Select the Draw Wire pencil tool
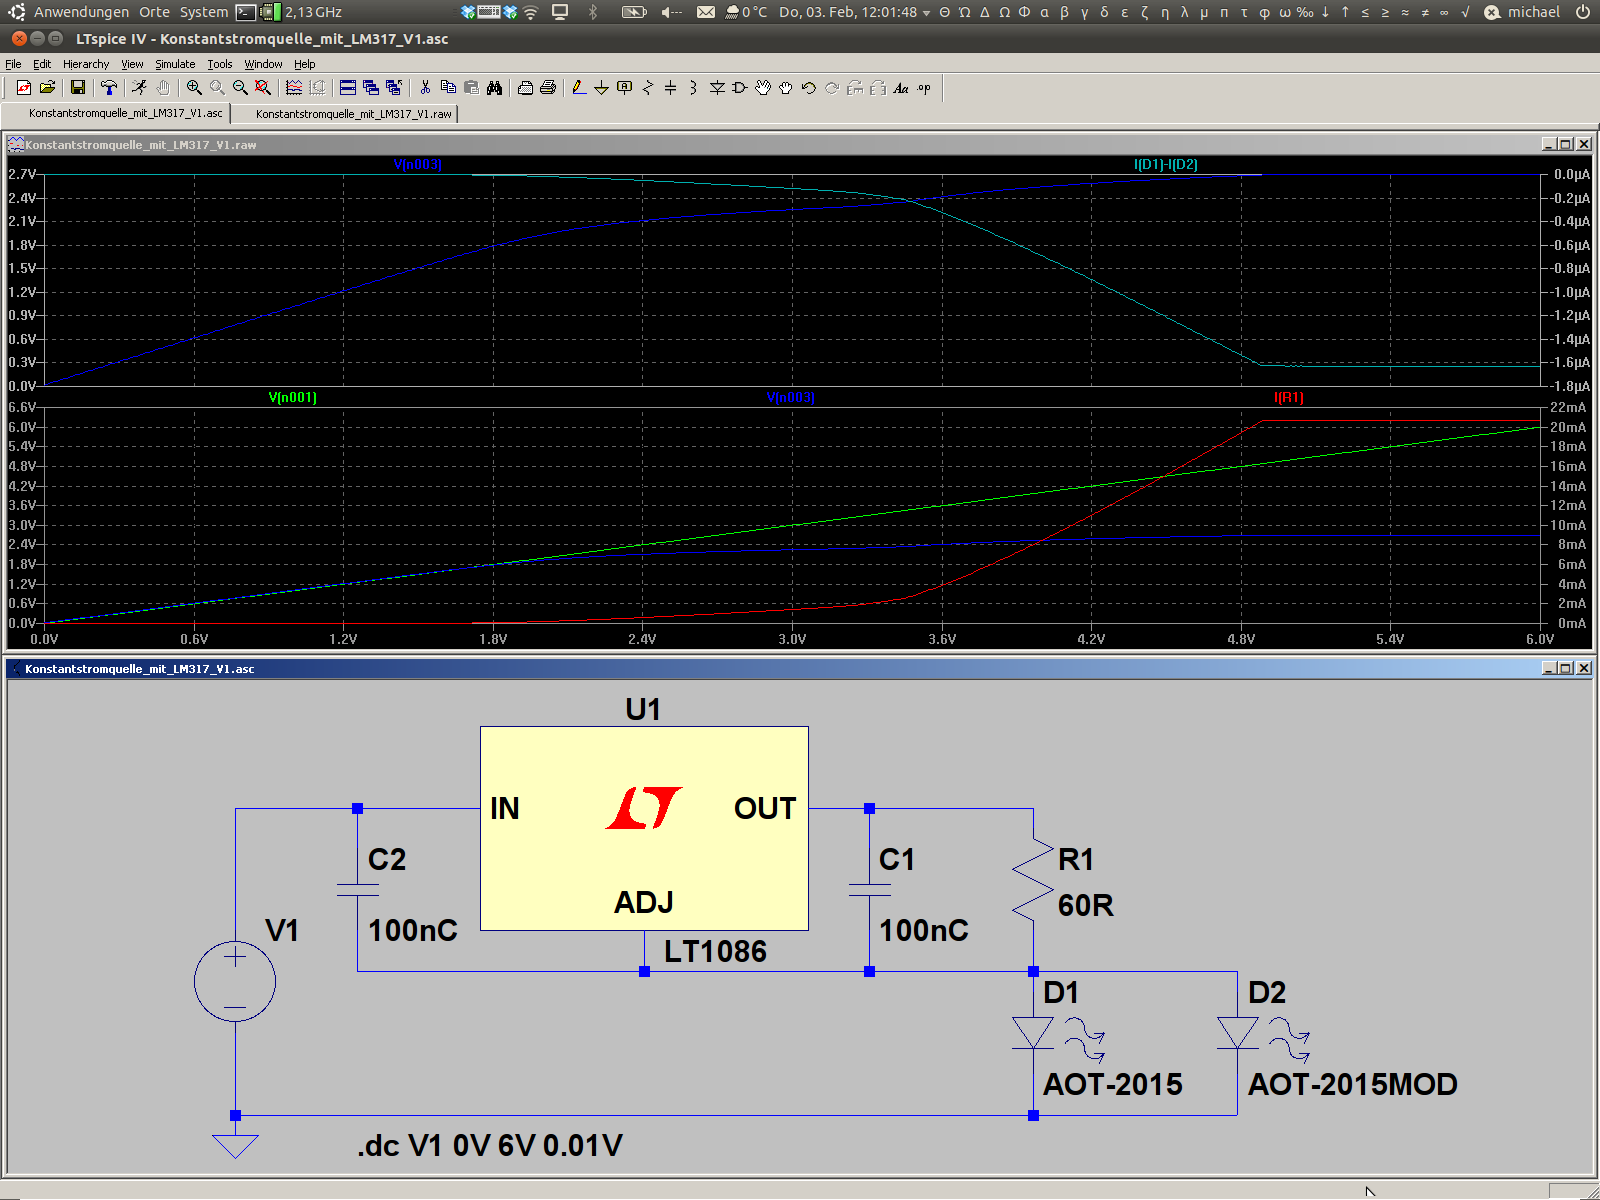1600x1200 pixels. (579, 88)
